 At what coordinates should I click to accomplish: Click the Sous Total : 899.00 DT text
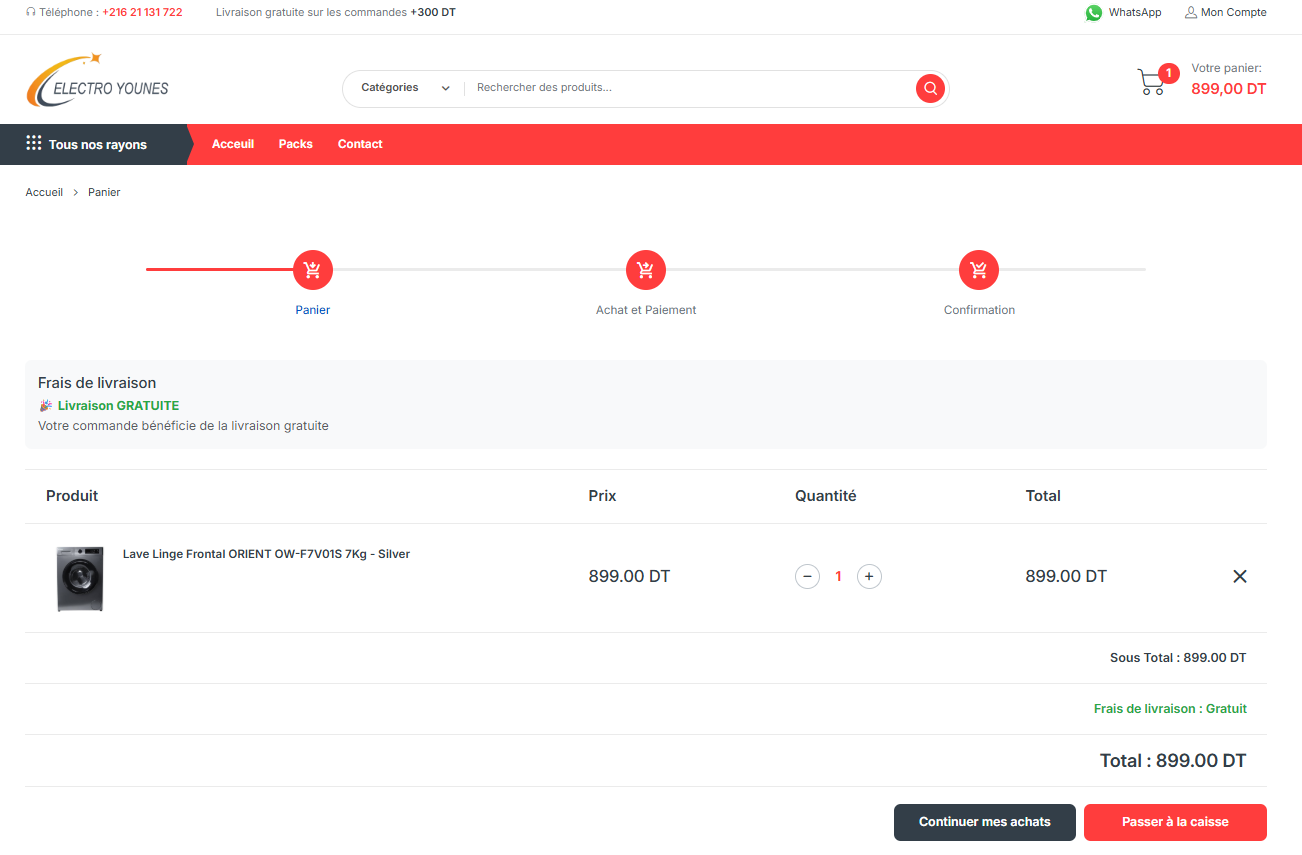[1178, 658]
